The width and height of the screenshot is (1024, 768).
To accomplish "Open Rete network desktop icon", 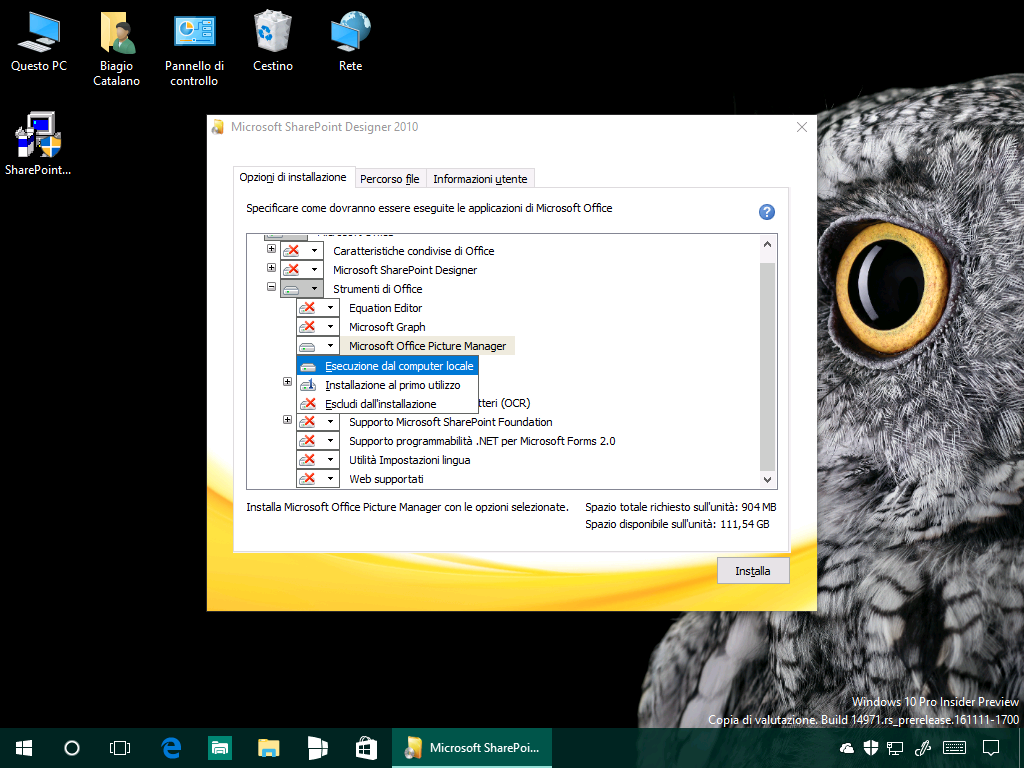I will (x=351, y=41).
